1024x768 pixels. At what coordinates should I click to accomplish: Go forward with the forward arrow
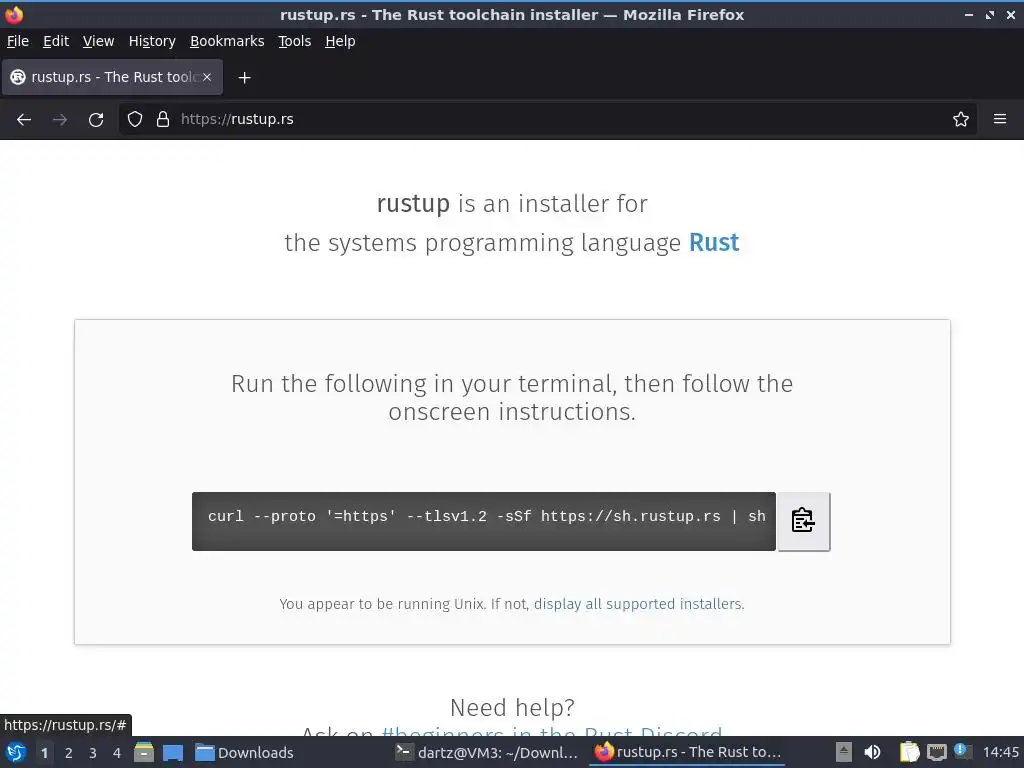[60, 120]
